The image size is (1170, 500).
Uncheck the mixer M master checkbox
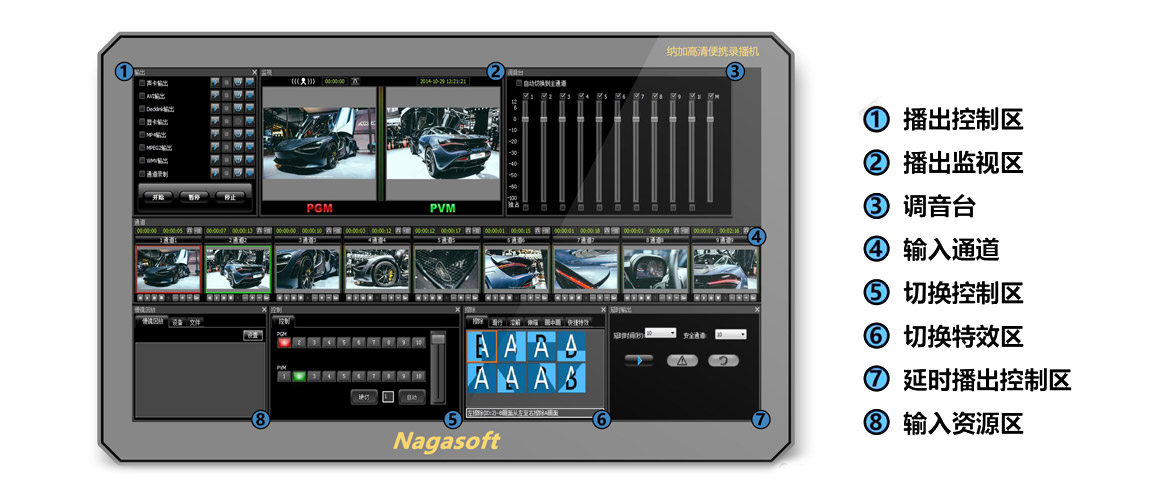click(x=710, y=96)
